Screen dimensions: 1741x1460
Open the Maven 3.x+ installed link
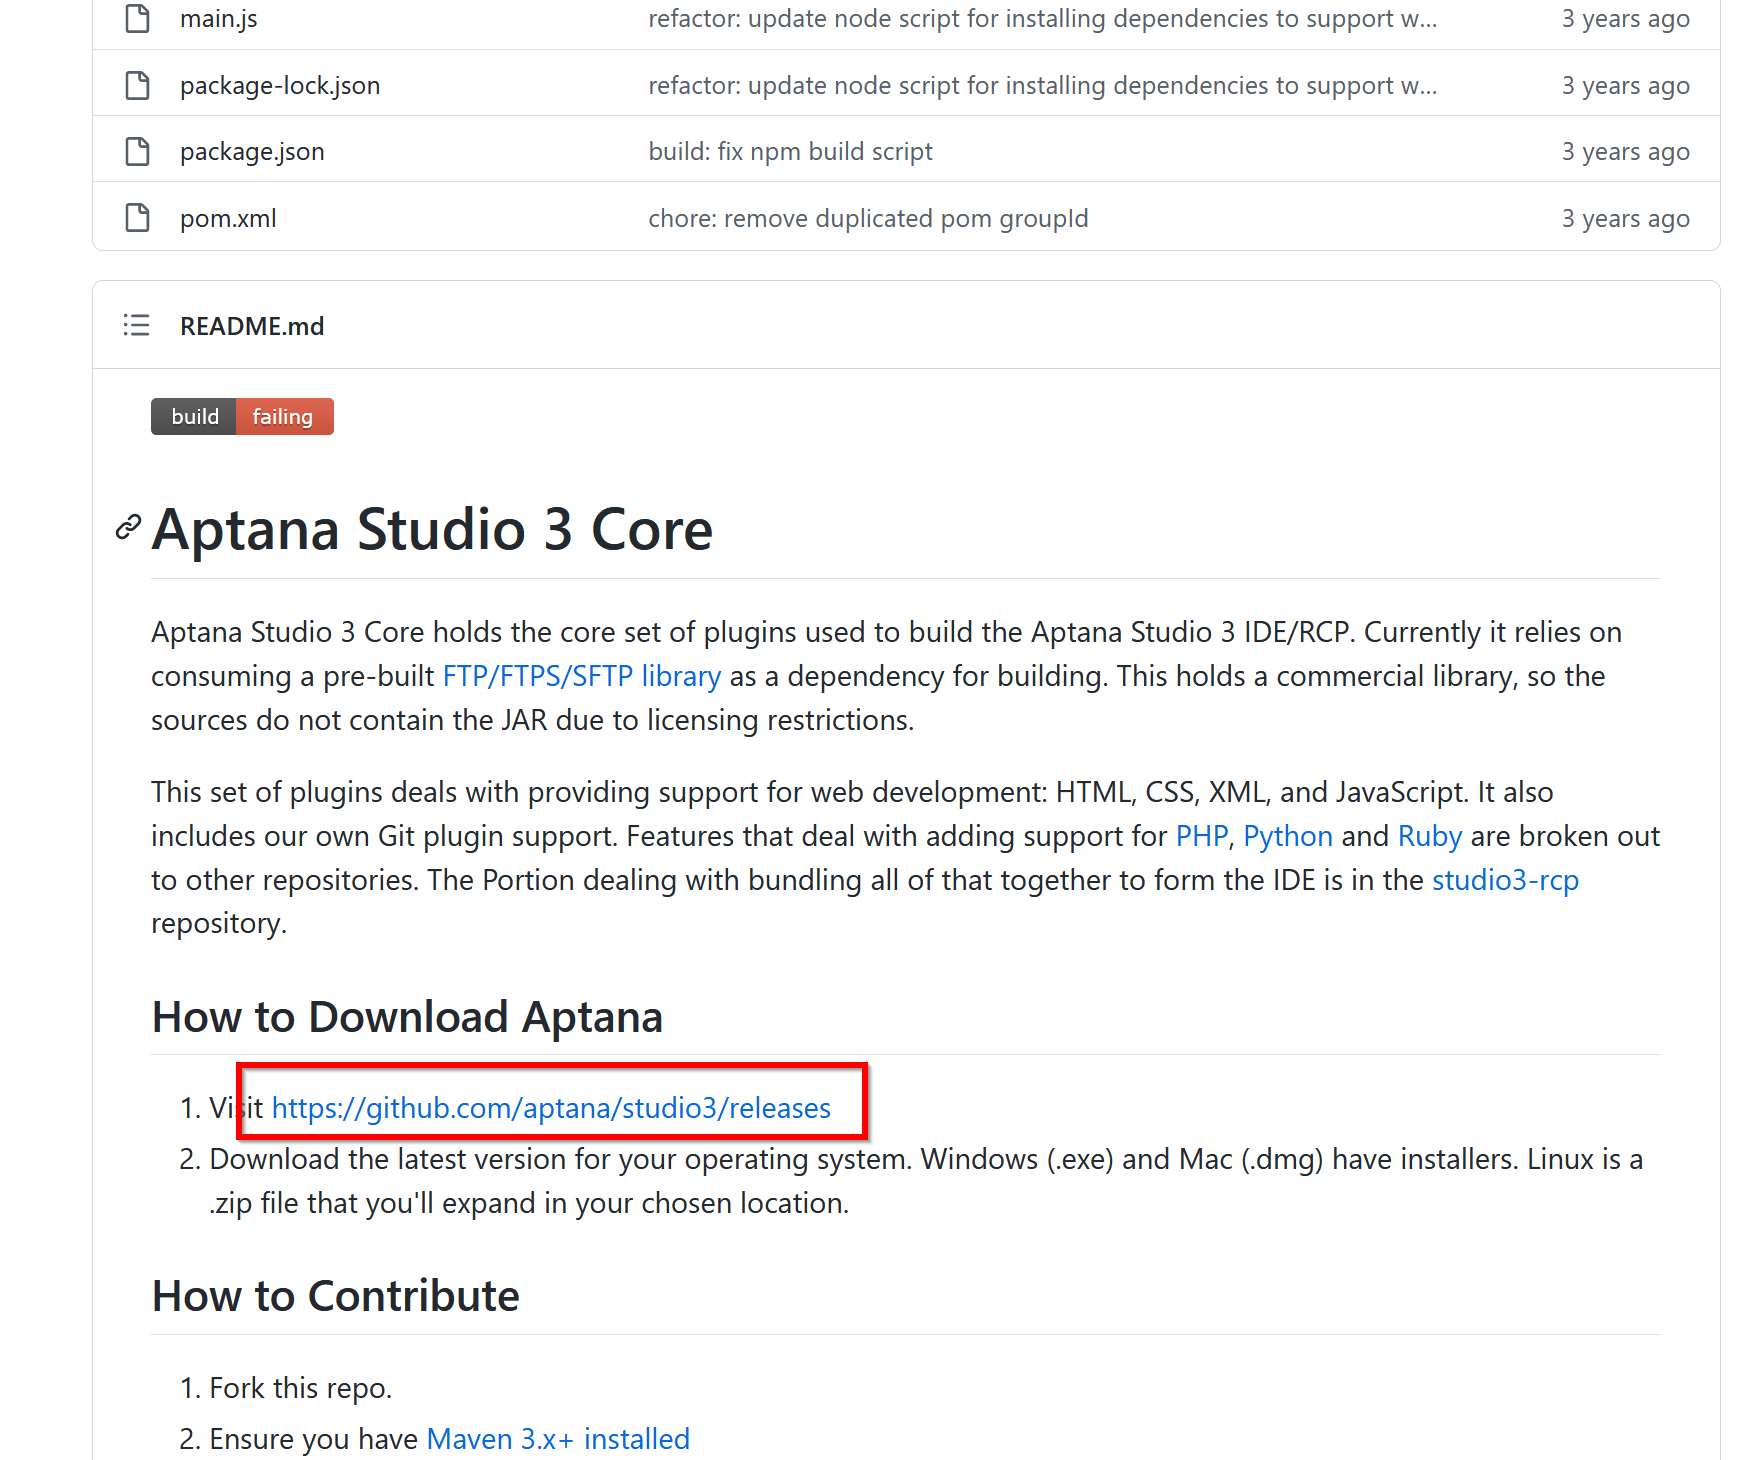[x=558, y=1439]
